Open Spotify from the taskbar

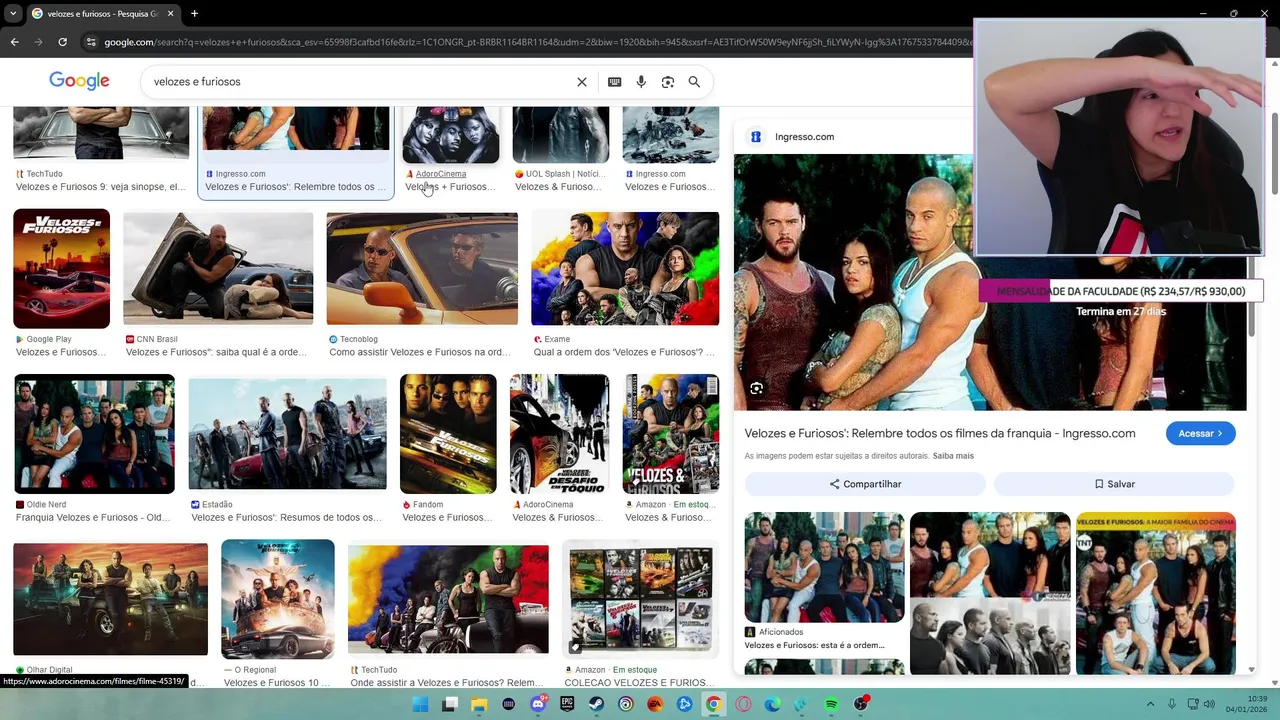tap(831, 704)
